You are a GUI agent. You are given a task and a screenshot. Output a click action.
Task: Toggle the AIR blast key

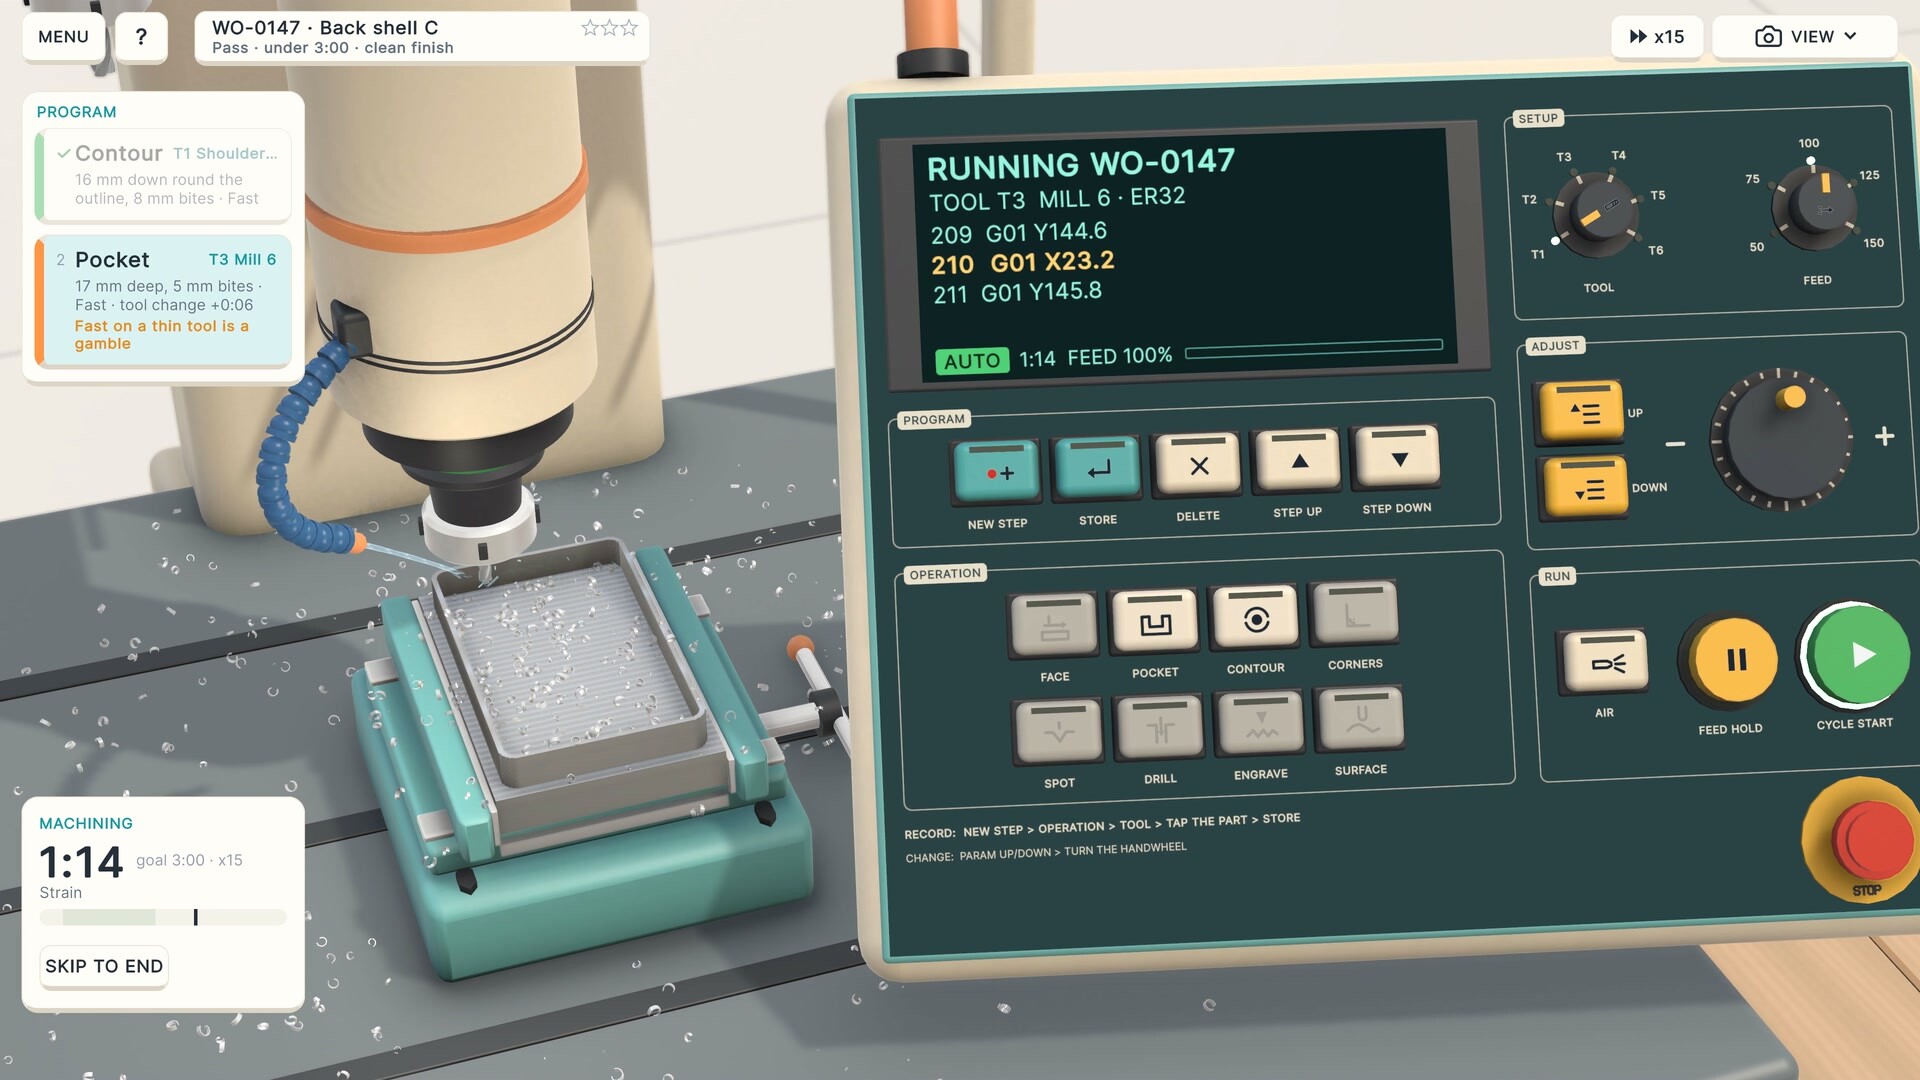(1605, 661)
